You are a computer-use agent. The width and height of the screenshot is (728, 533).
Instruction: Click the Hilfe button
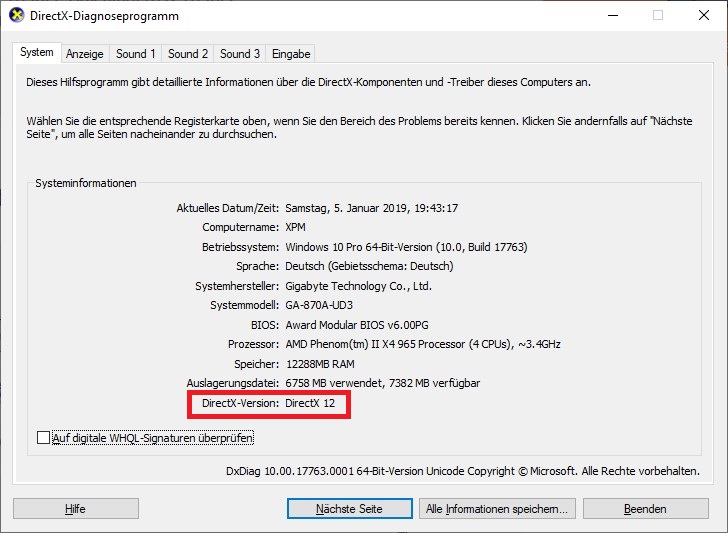point(76,508)
